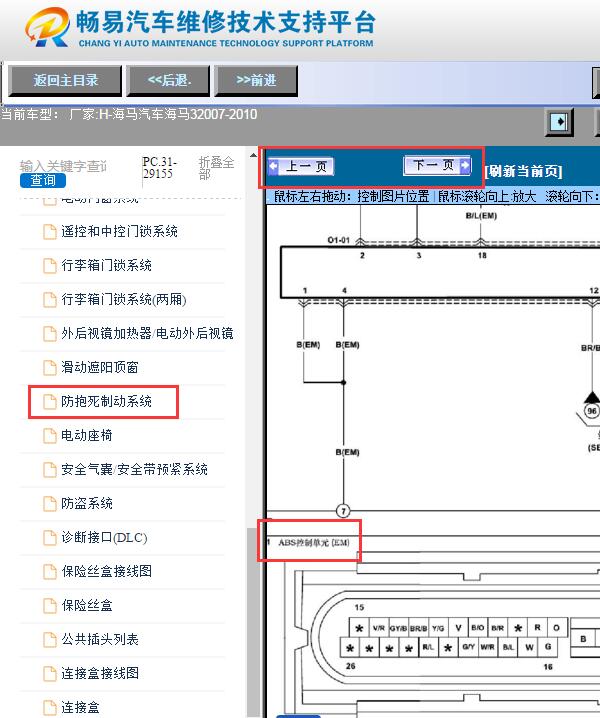Open 行李箱门锁系统(两厢) entry

click(124, 299)
